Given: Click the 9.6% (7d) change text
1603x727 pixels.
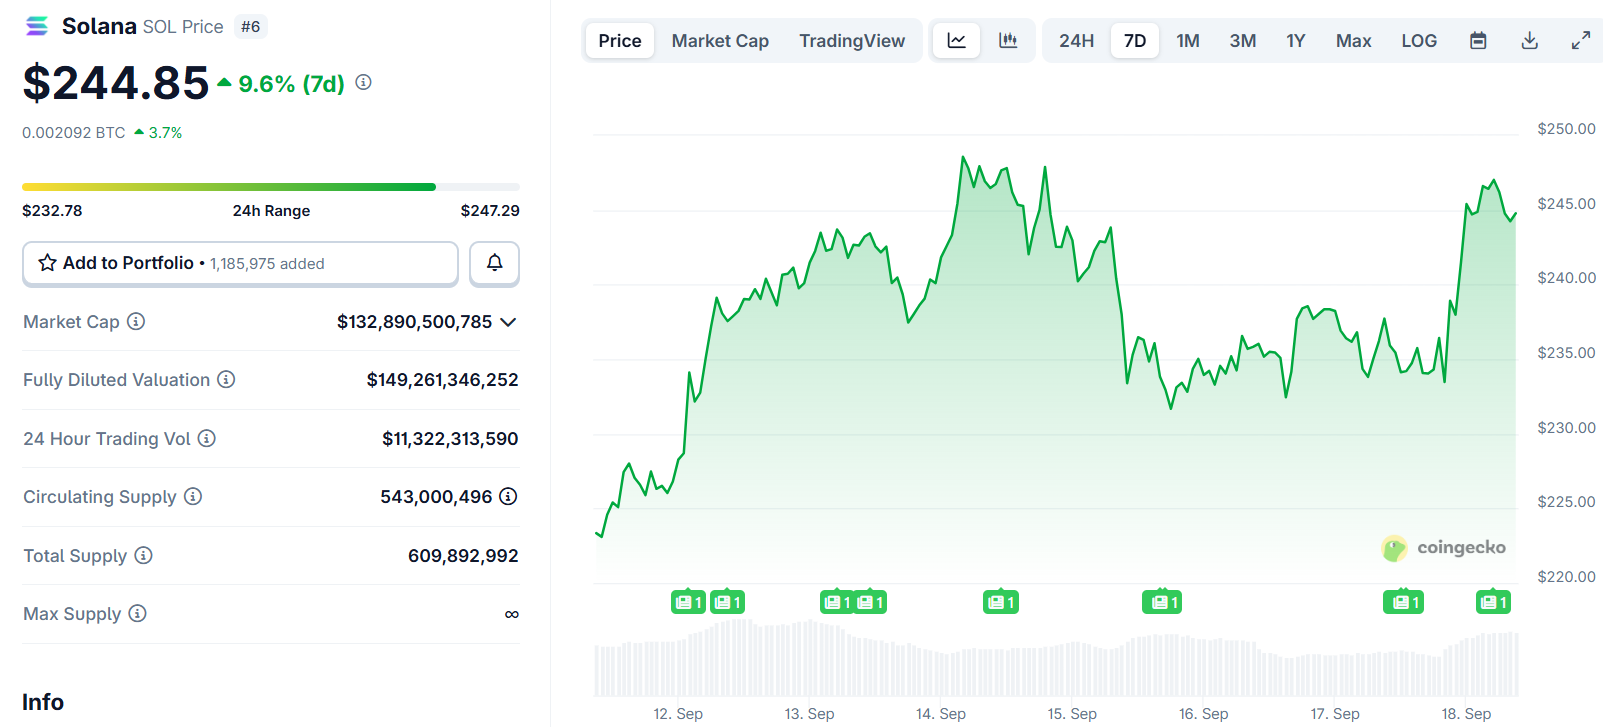Looking at the screenshot, I should click(x=291, y=83).
